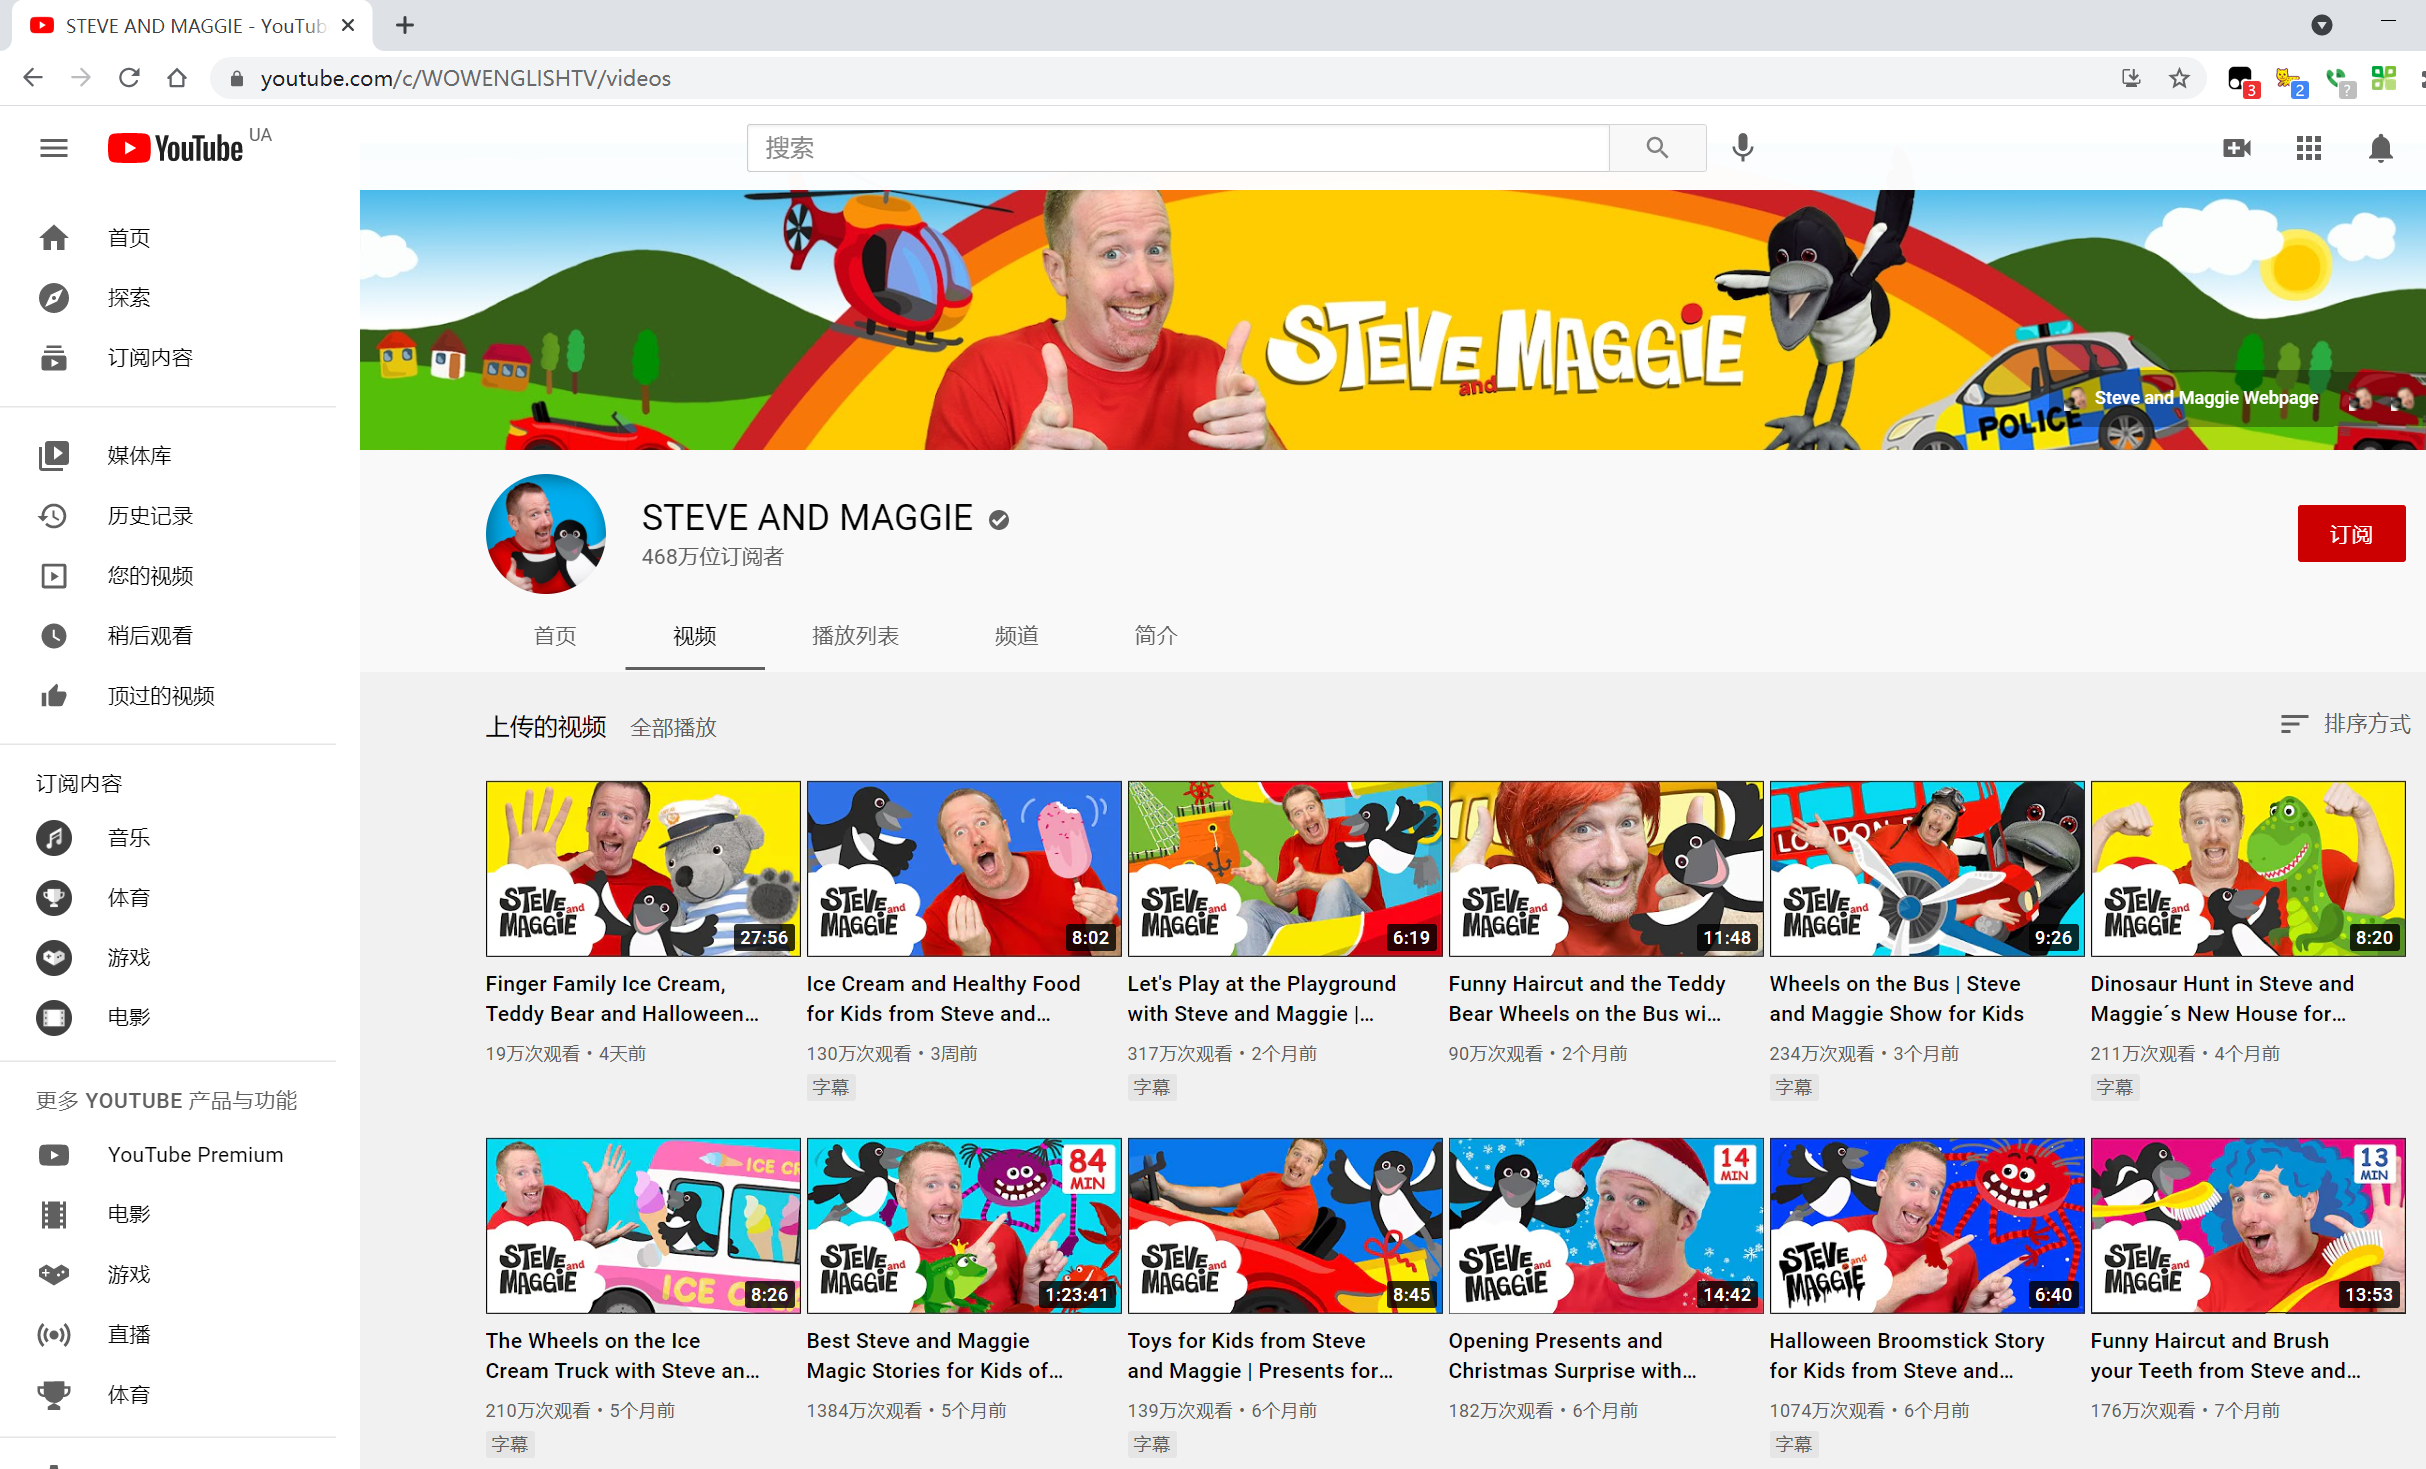
Task: Open Toys for Kids from Steve video title
Action: tap(1260, 1356)
